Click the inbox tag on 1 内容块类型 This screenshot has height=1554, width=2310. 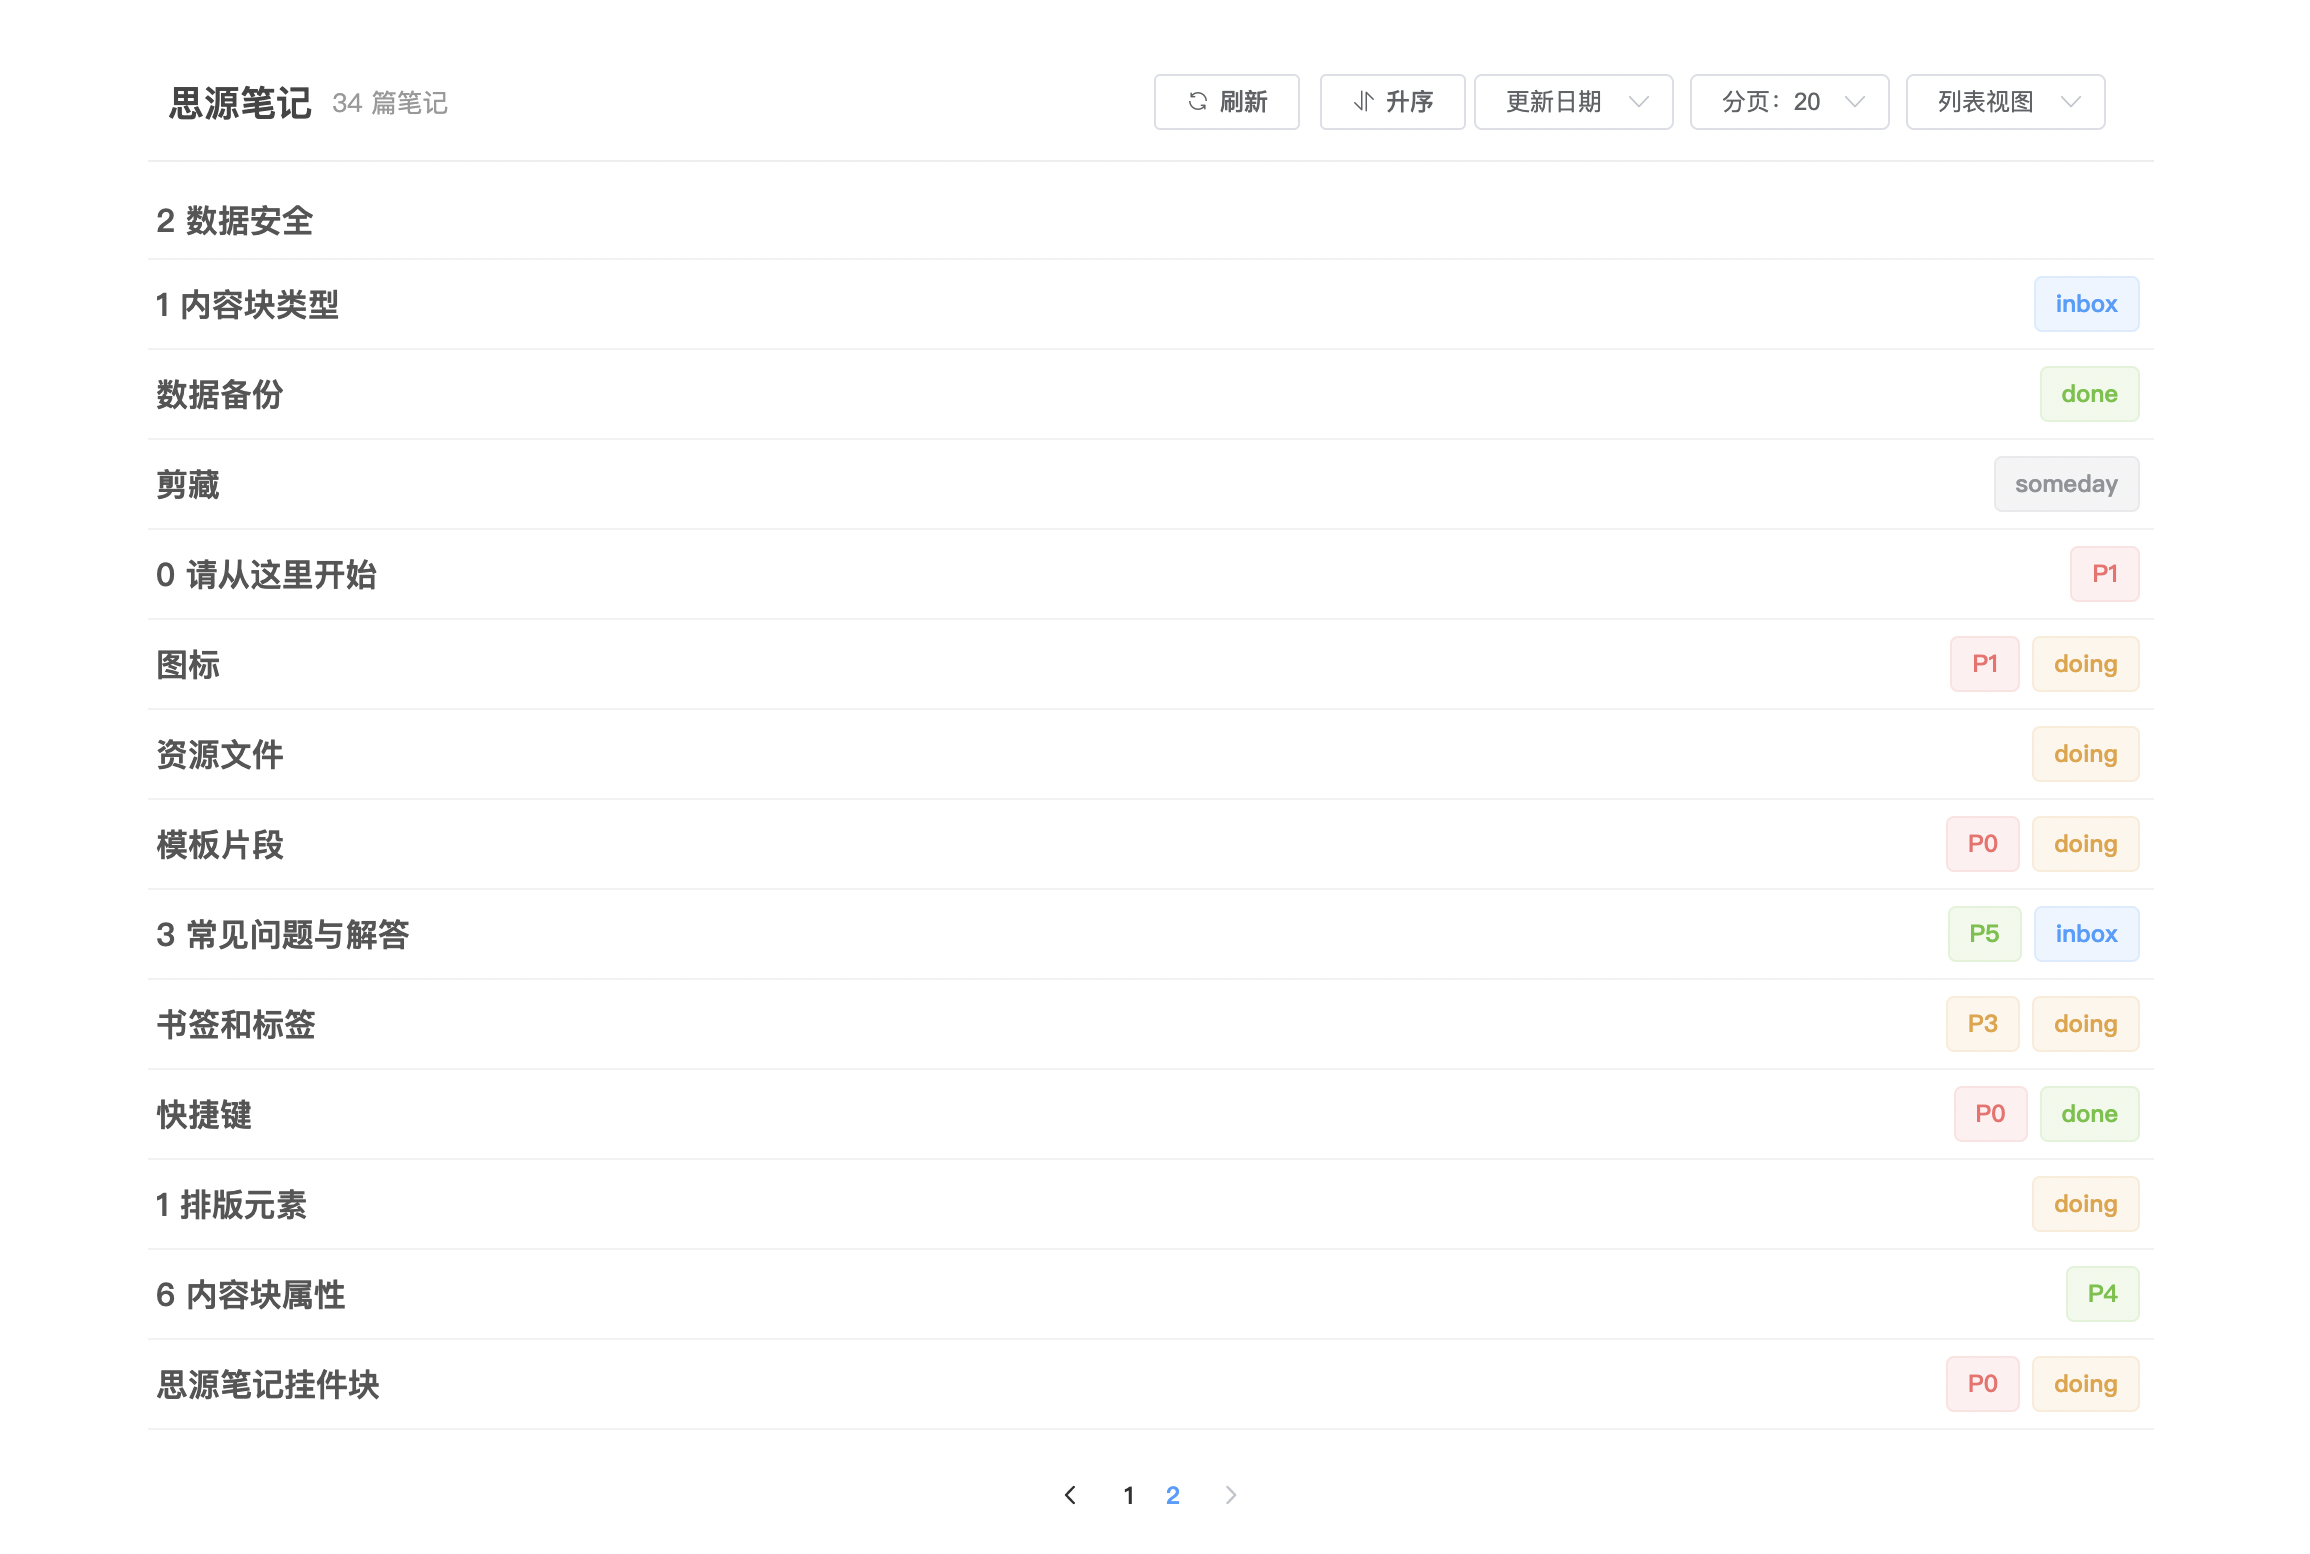pos(2086,304)
